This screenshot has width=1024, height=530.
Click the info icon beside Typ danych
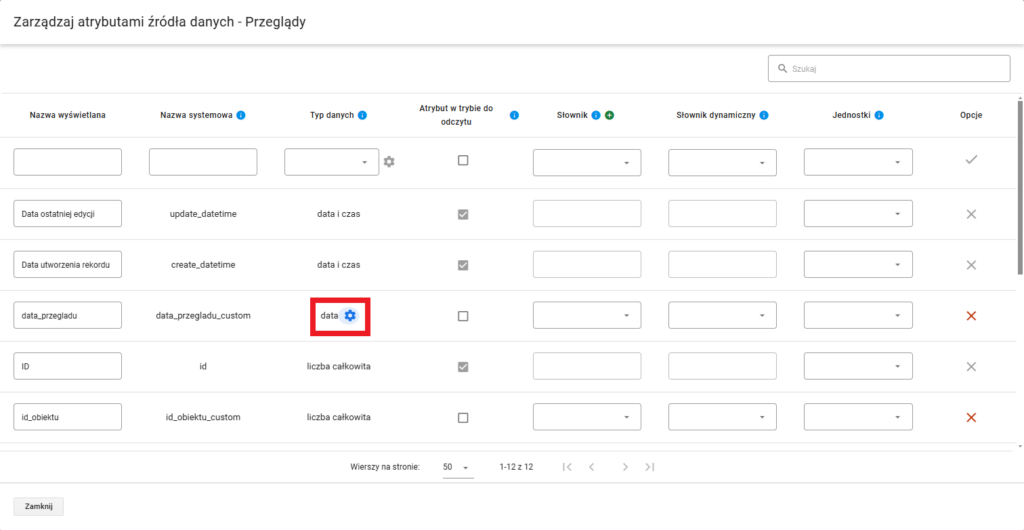tap(362, 115)
